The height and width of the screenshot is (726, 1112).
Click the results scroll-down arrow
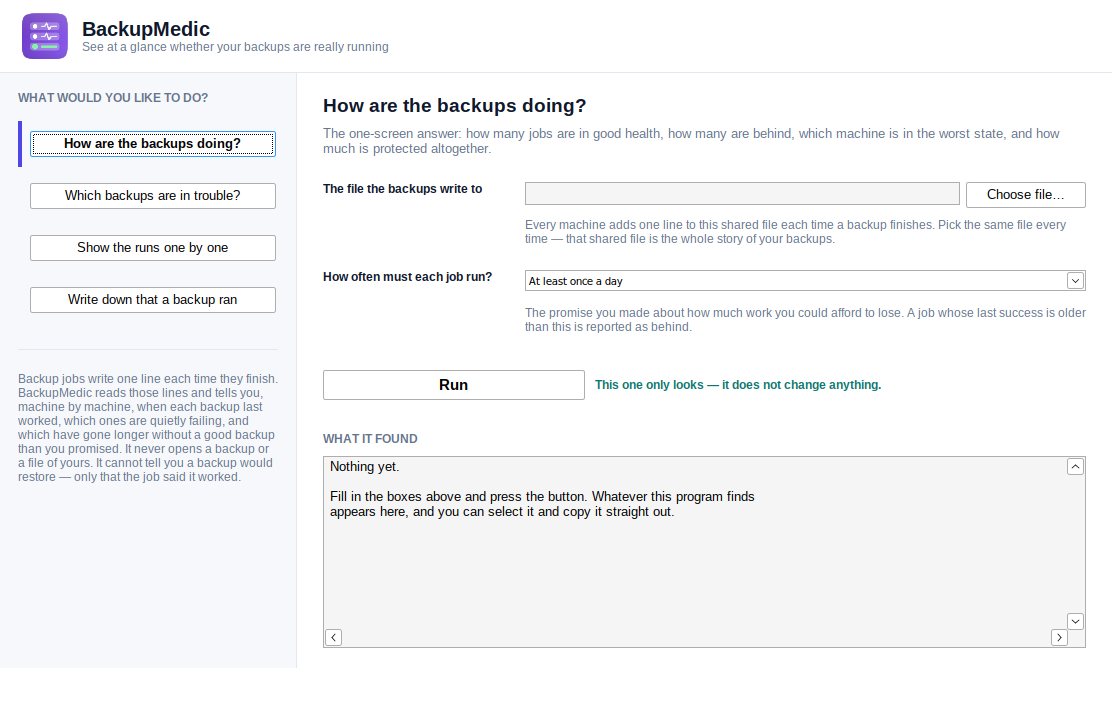1075,621
